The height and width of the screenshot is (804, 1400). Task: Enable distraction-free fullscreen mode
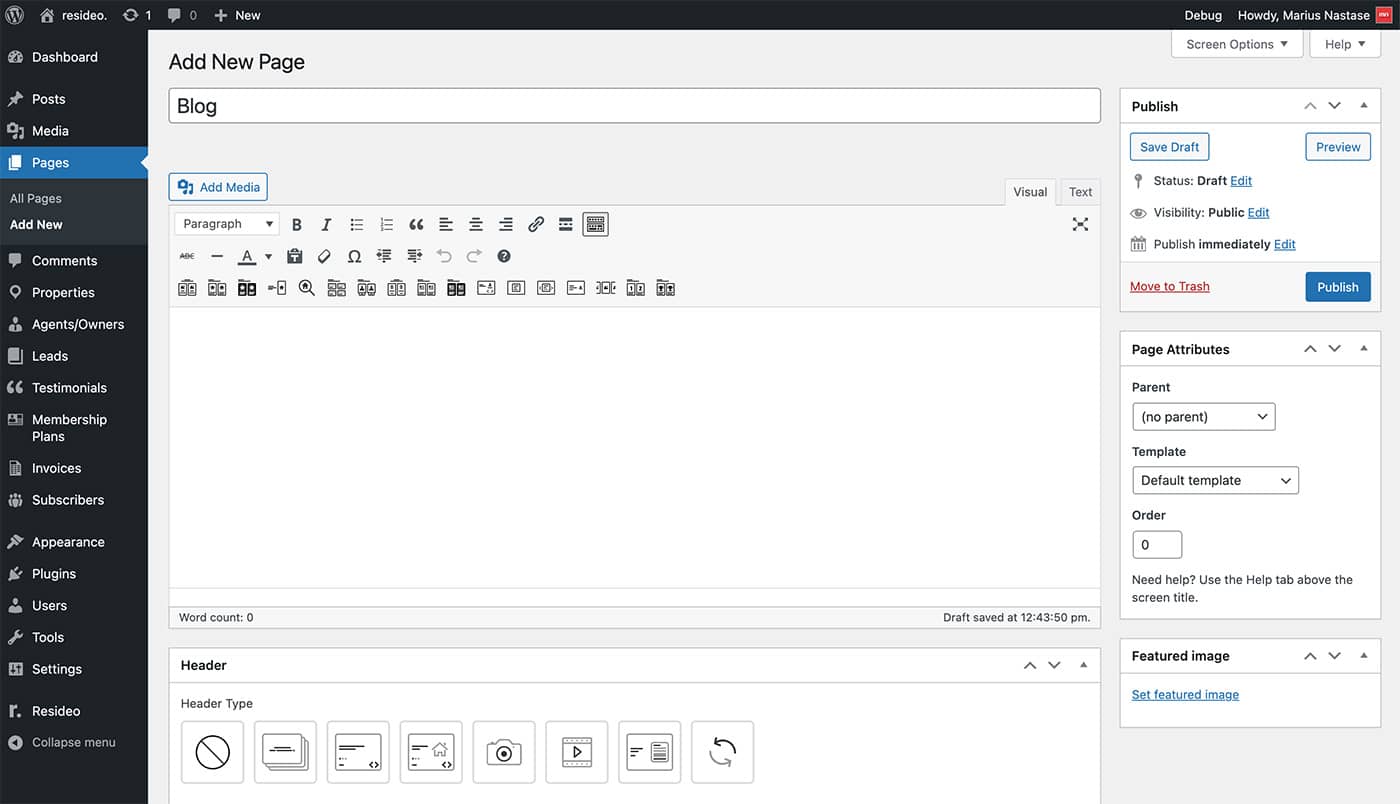[1080, 225]
